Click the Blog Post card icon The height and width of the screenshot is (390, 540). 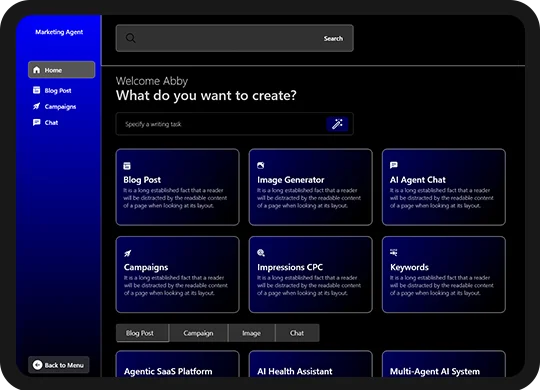[x=127, y=166]
